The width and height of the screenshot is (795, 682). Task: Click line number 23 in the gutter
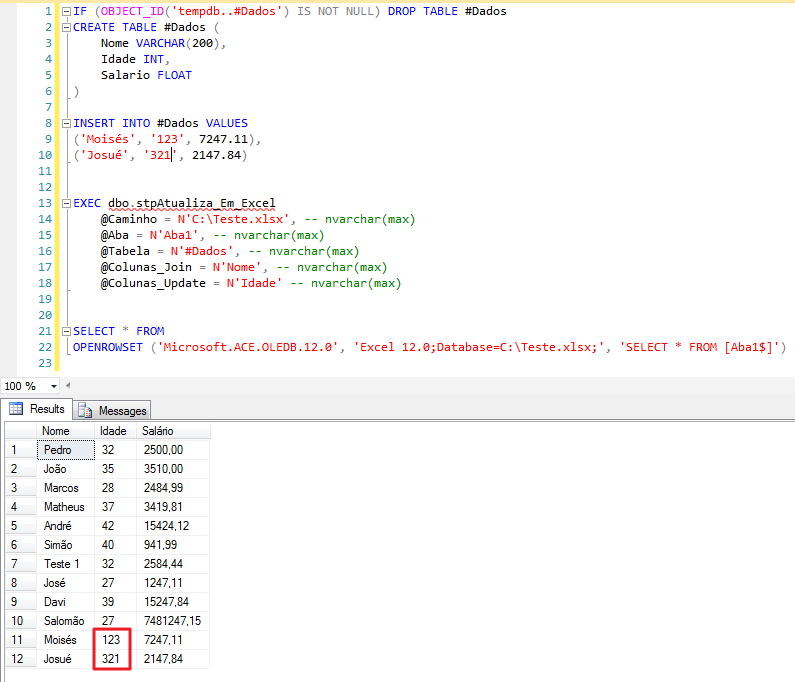click(45, 363)
